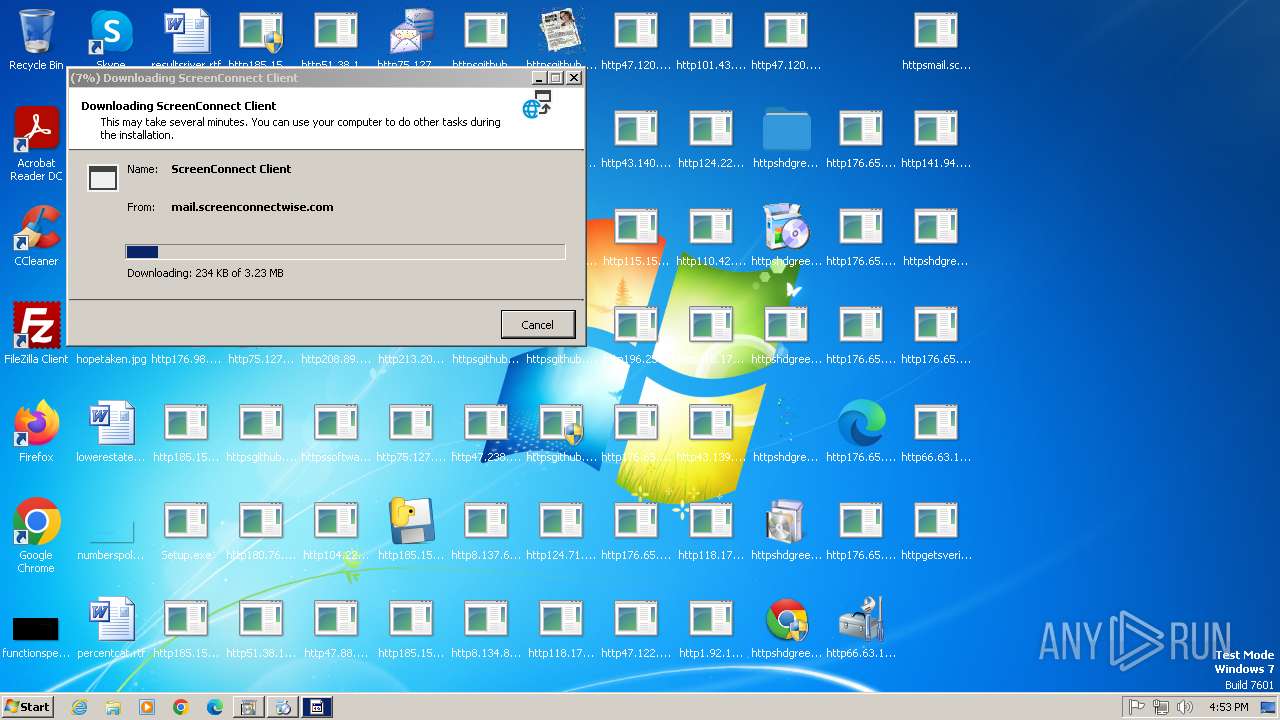Launch Microsoft Edge from taskbar
This screenshot has height=720, width=1280.
pyautogui.click(x=215, y=707)
